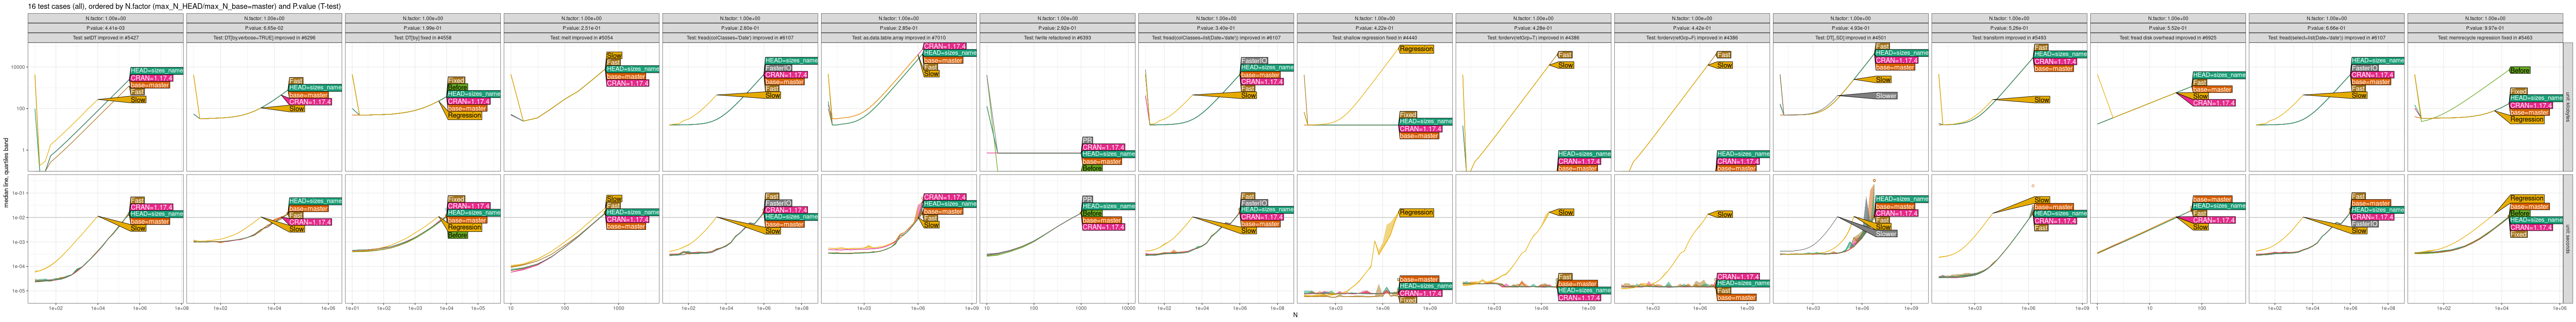
Task: Click the x-axis title 'N'
Action: (x=1294, y=315)
